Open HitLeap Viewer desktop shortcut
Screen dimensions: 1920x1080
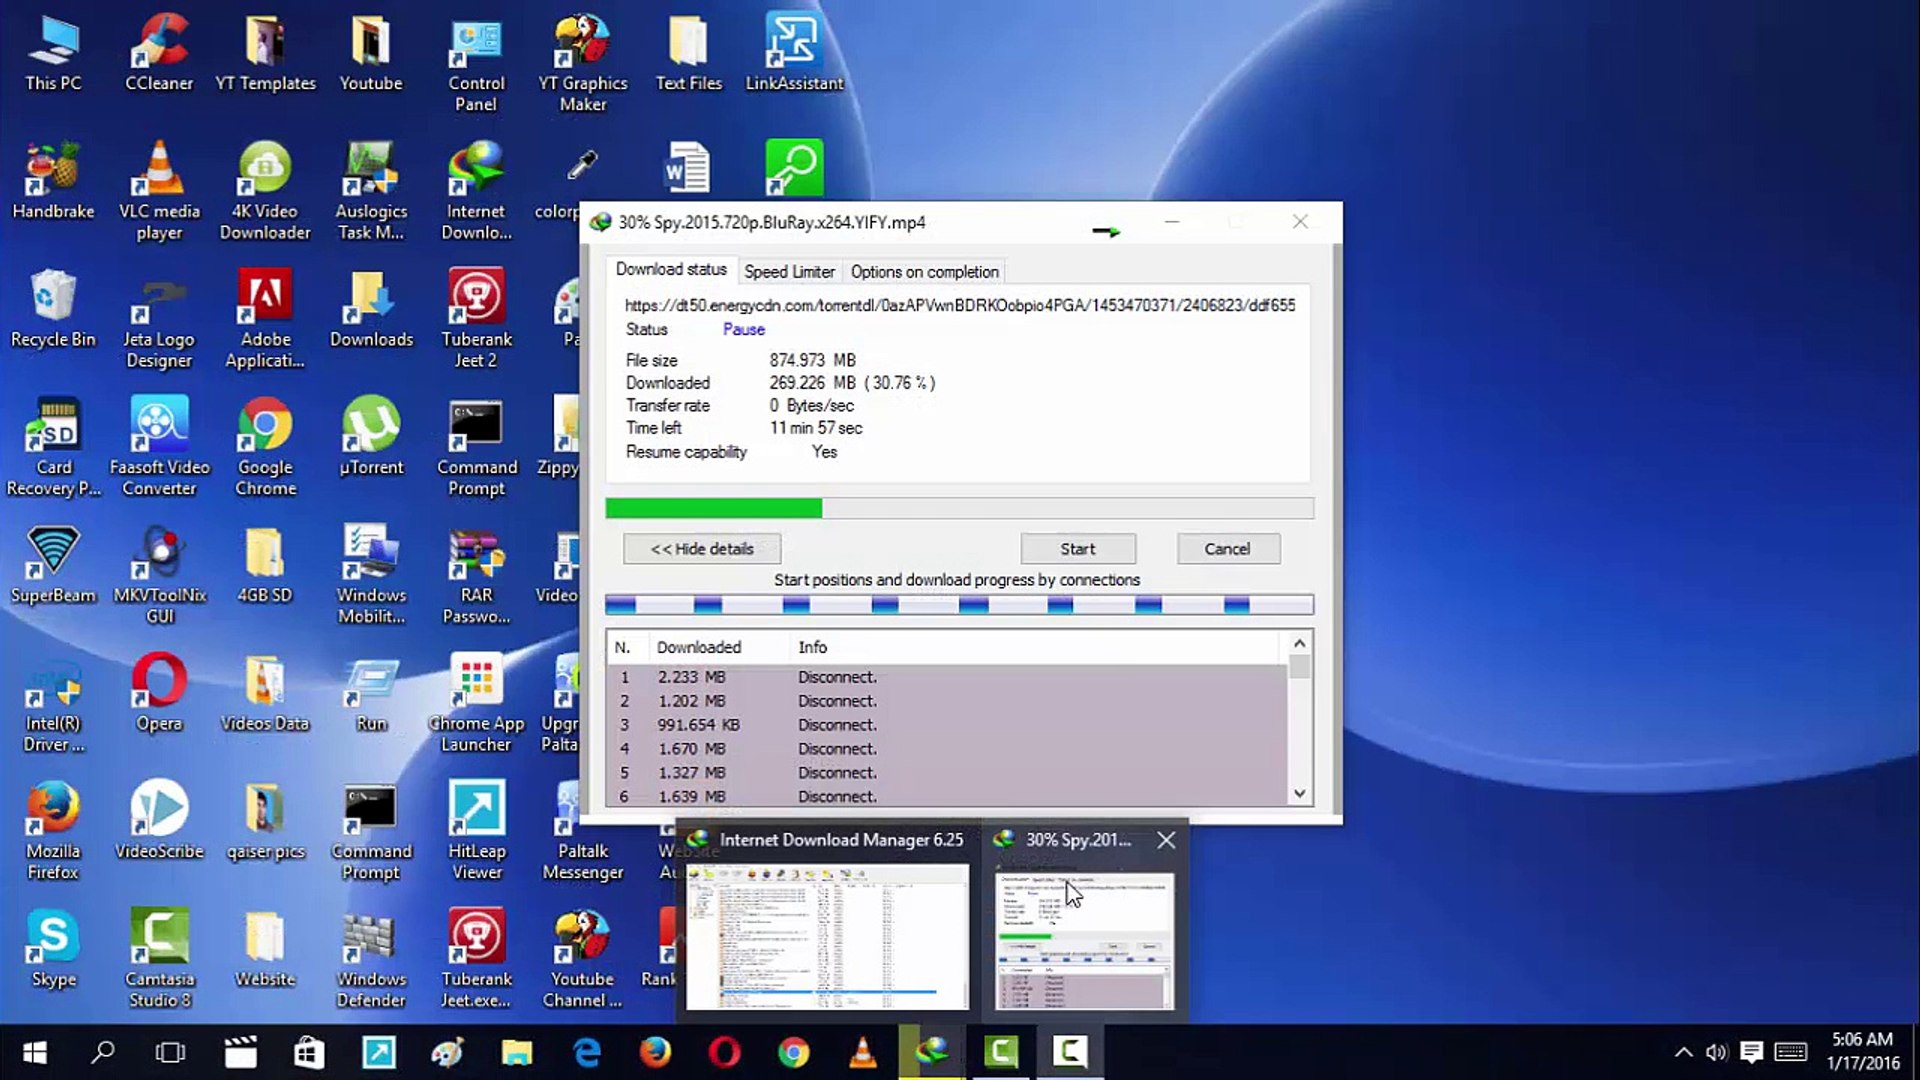point(476,830)
